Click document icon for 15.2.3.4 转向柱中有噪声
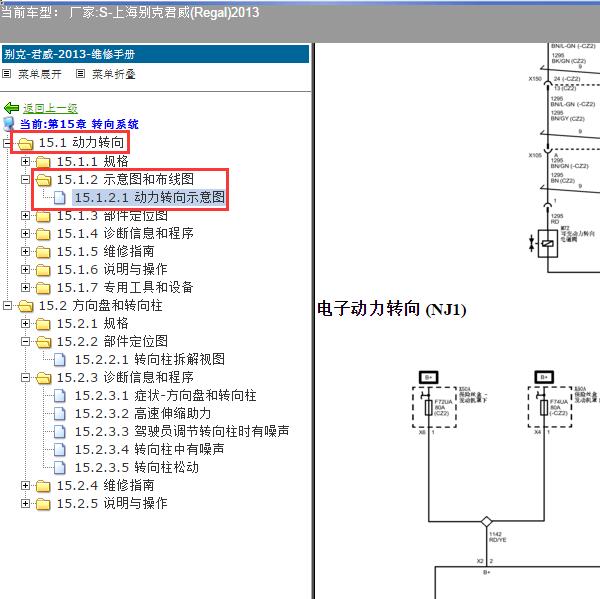 pyautogui.click(x=60, y=449)
